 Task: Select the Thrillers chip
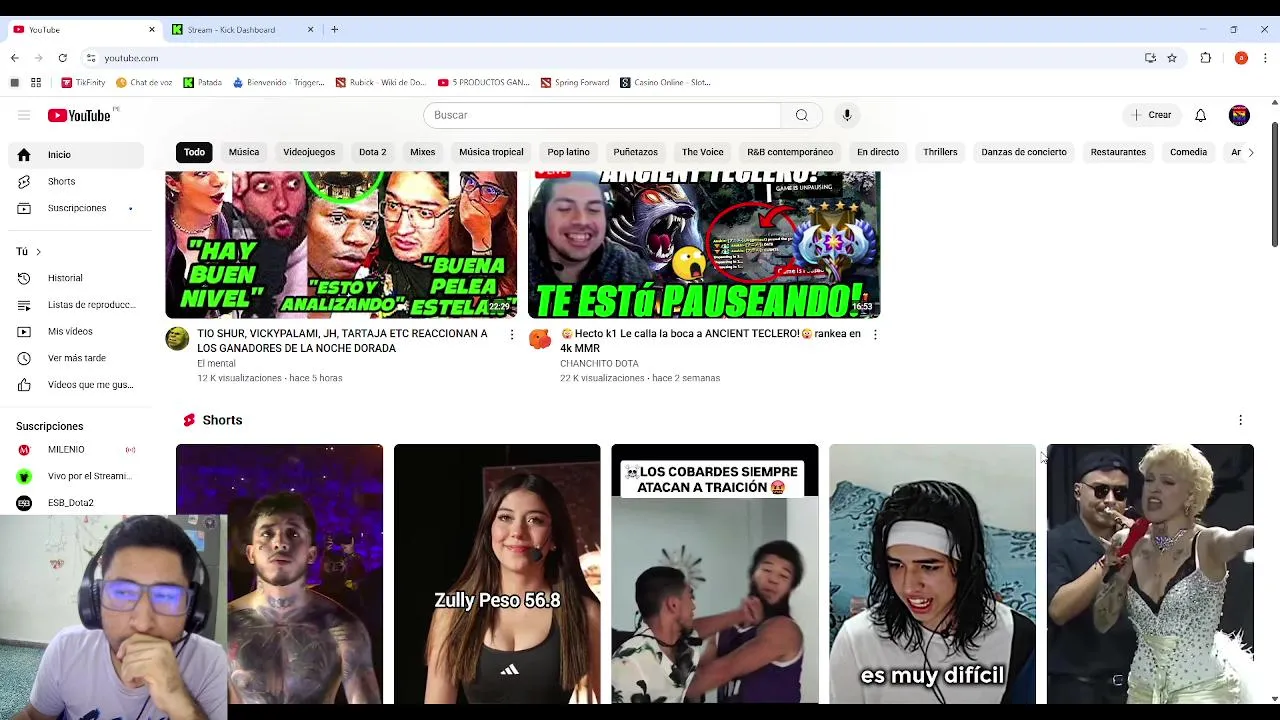point(940,152)
